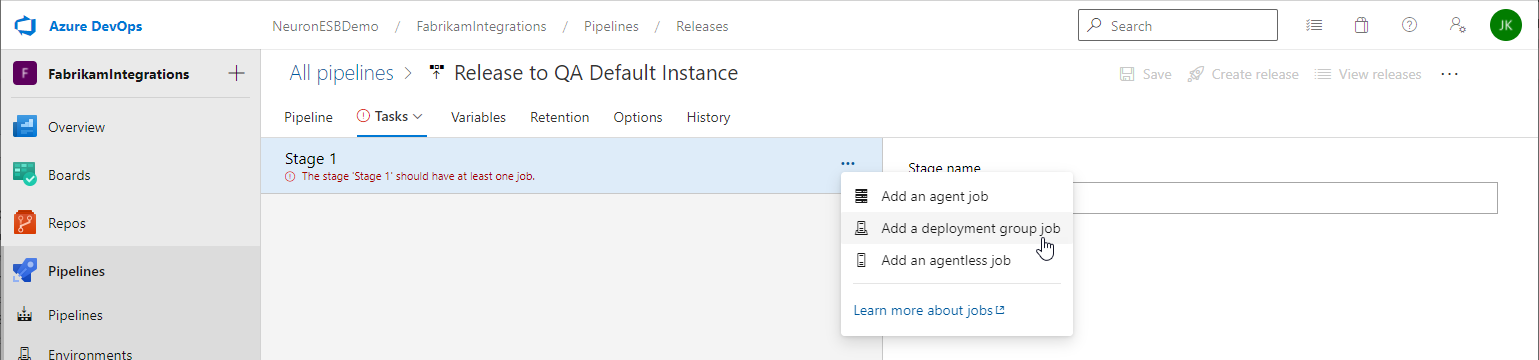Click the All pipelines breadcrumb link
Screen dimensions: 1539x360
pyautogui.click(x=340, y=73)
